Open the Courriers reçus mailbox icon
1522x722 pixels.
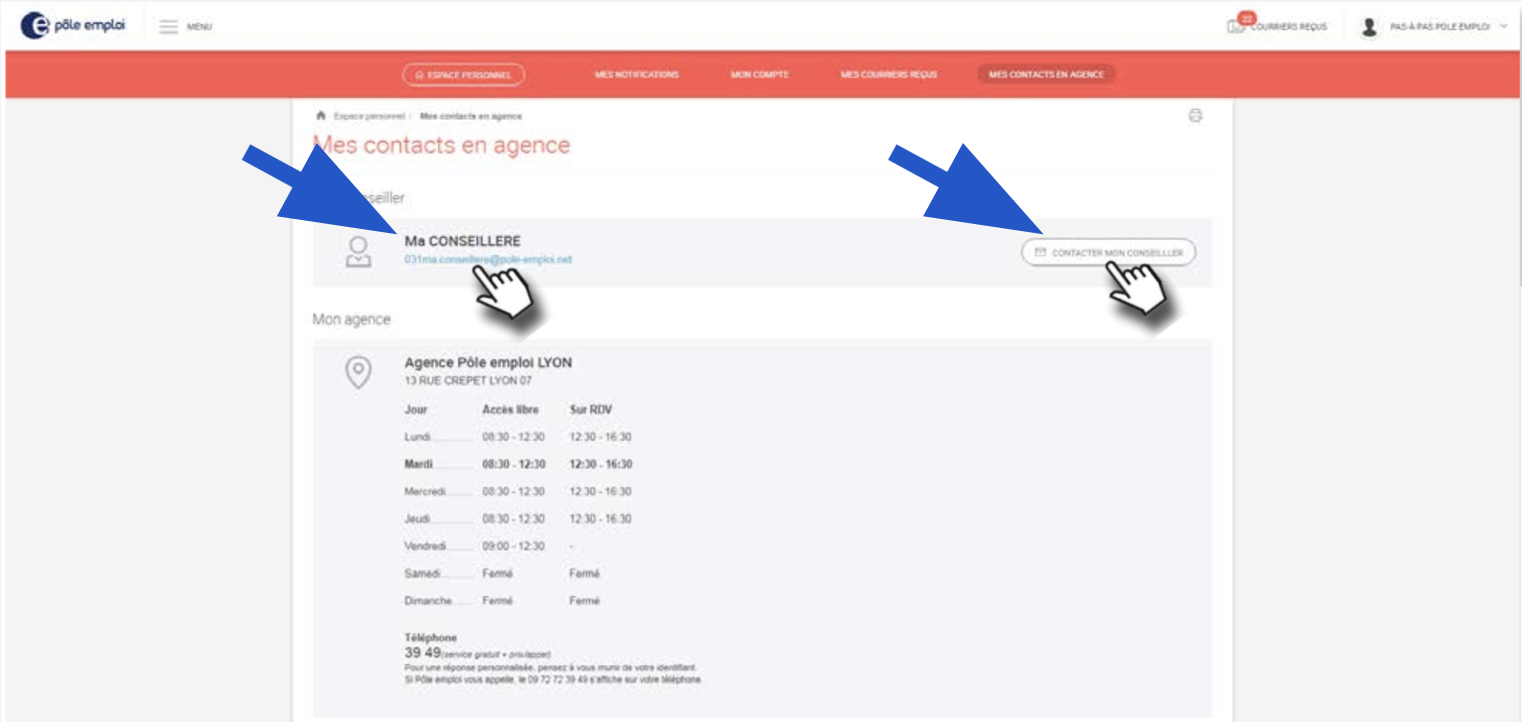1237,26
